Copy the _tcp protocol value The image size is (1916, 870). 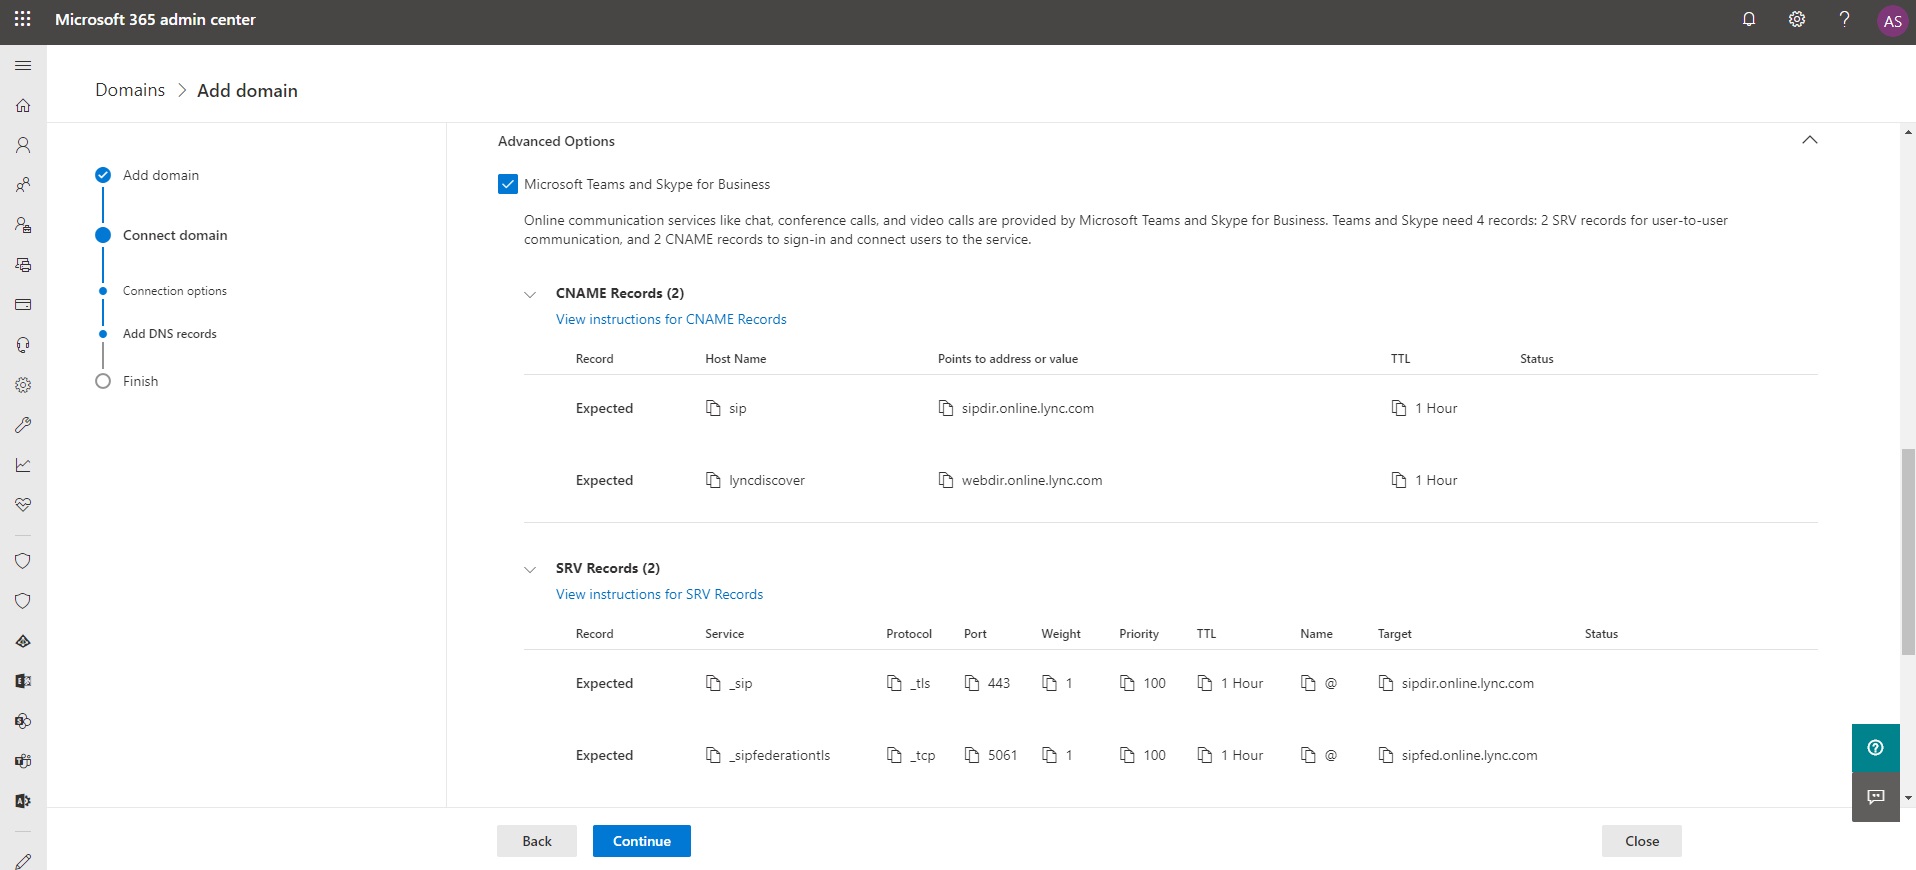(x=894, y=755)
